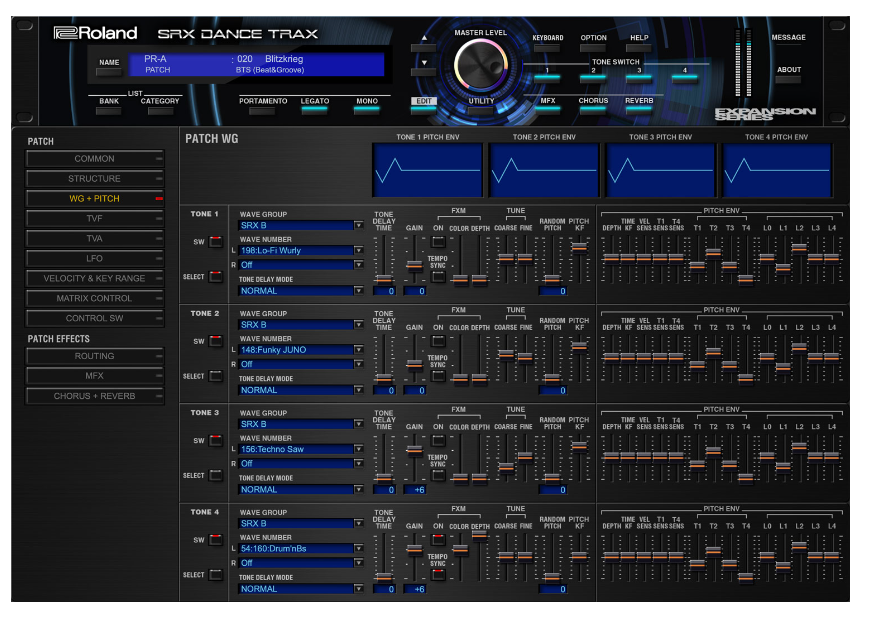
Task: Switch to the TVA page
Action: click(x=95, y=239)
